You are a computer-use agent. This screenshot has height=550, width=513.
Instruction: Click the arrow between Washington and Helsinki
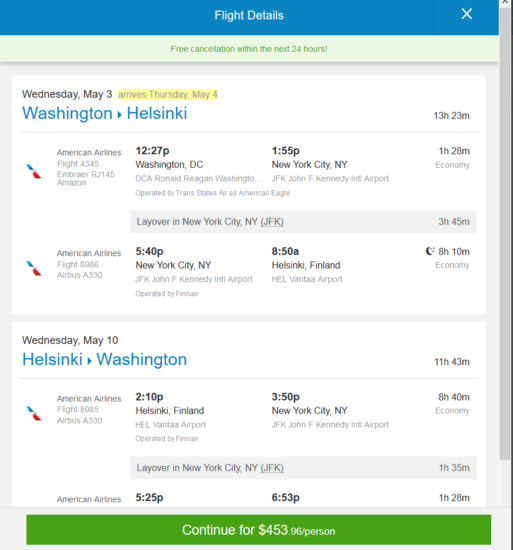click(120, 115)
